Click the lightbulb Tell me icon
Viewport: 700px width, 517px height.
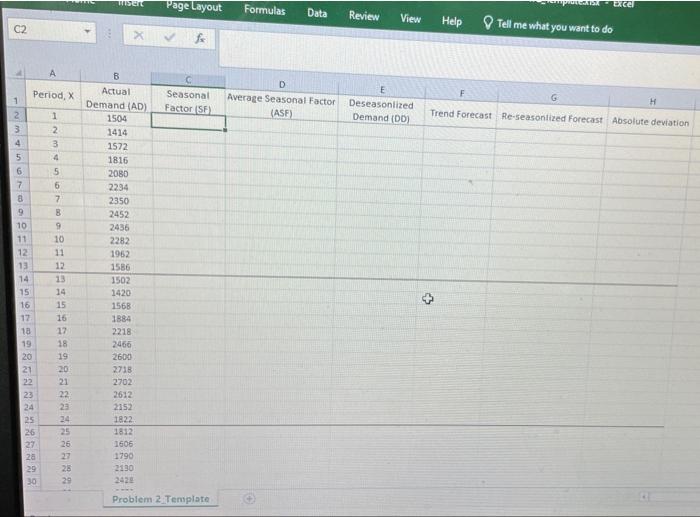click(x=488, y=22)
